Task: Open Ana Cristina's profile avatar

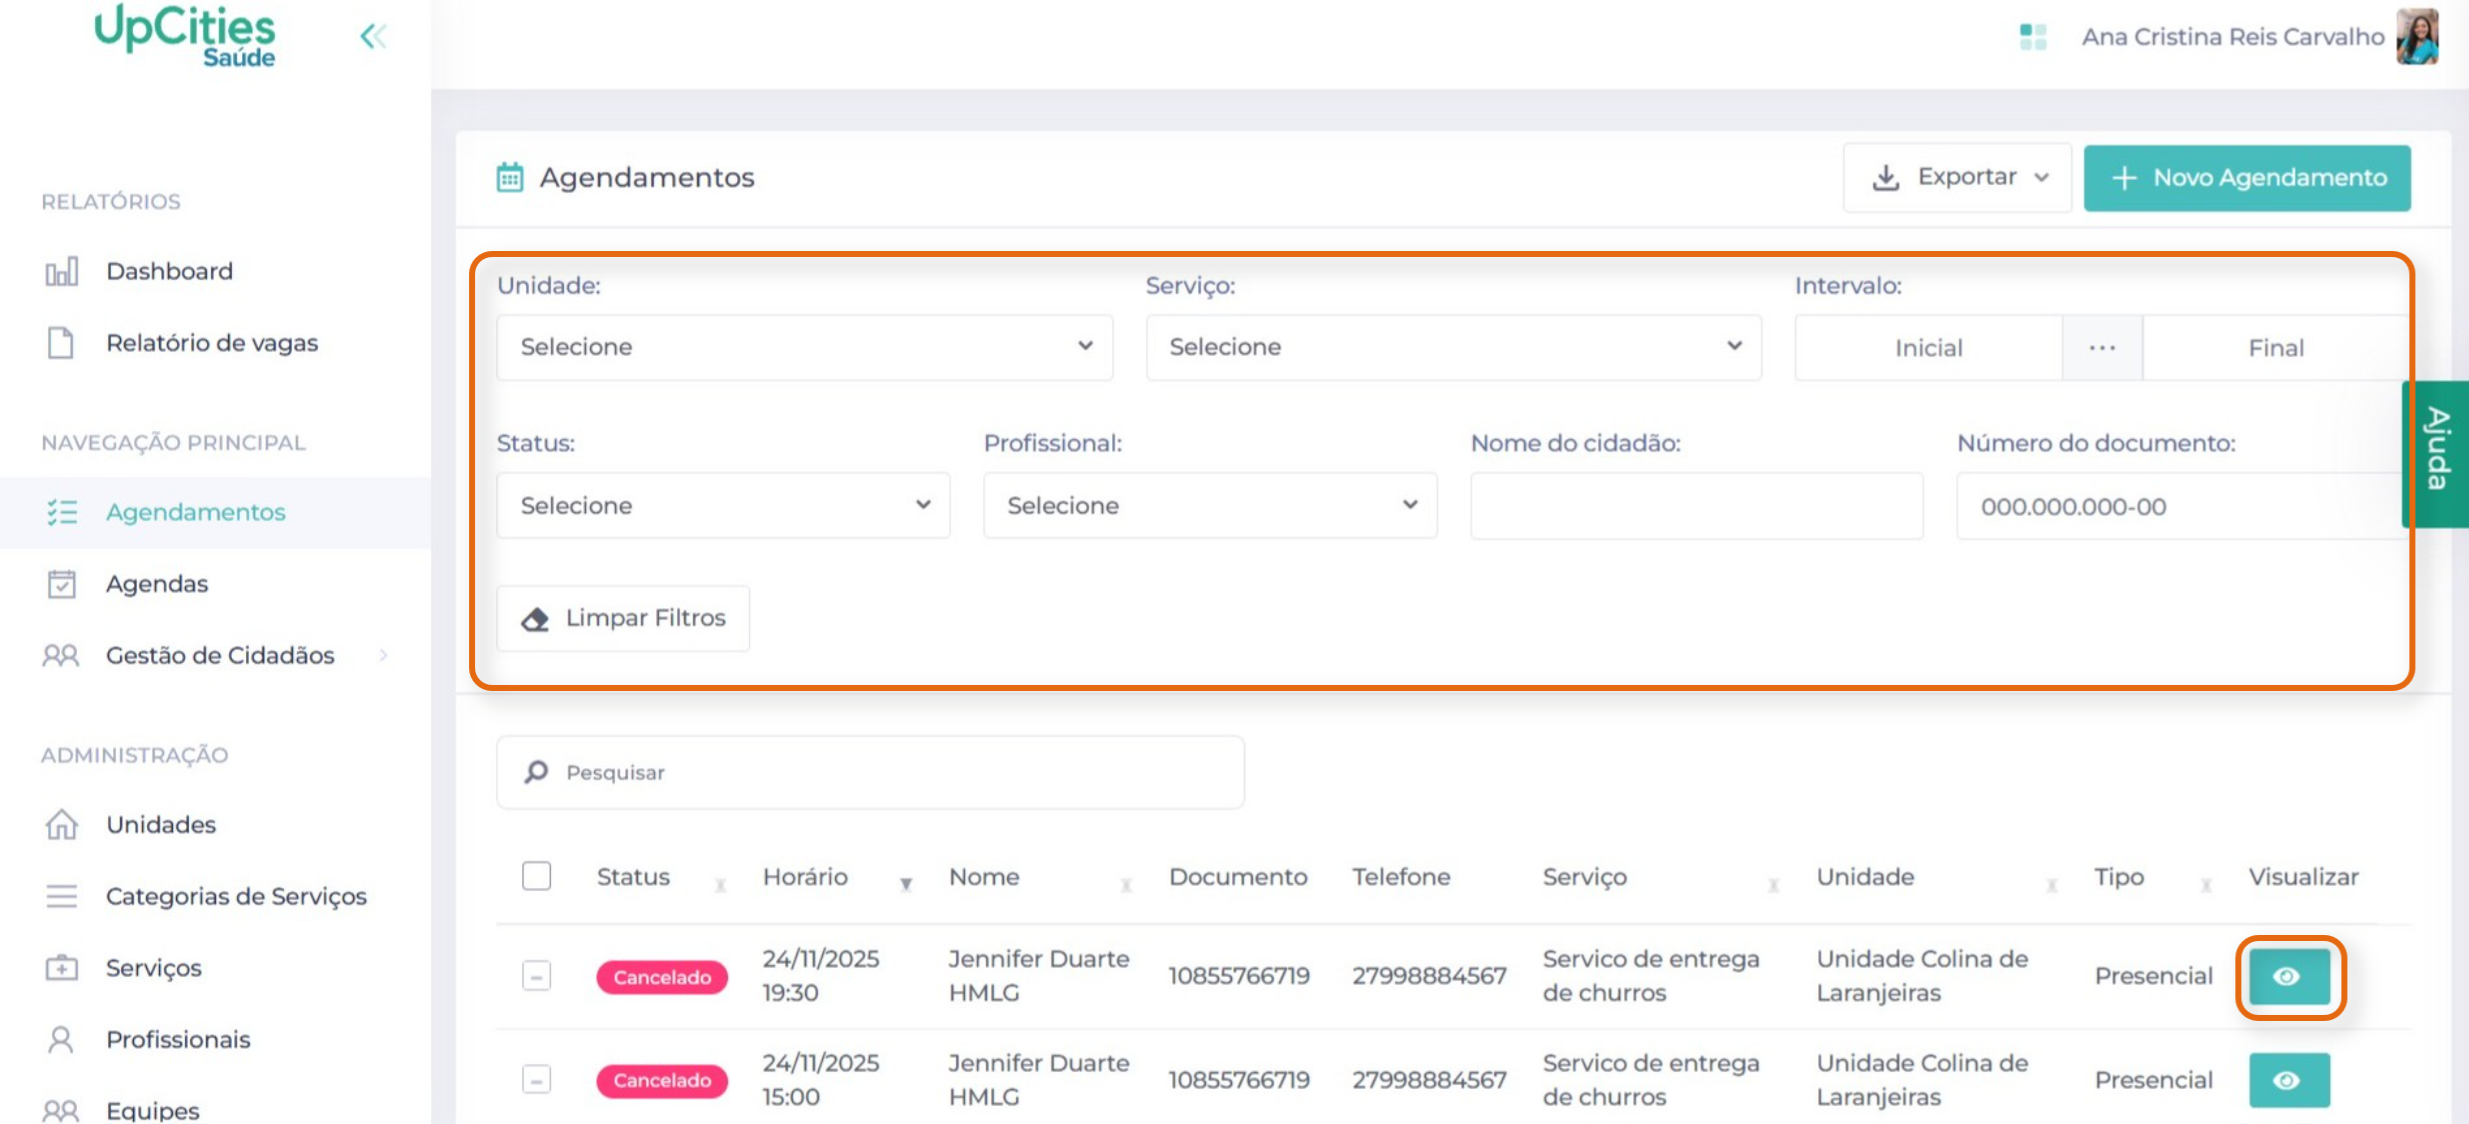Action: (2418, 37)
